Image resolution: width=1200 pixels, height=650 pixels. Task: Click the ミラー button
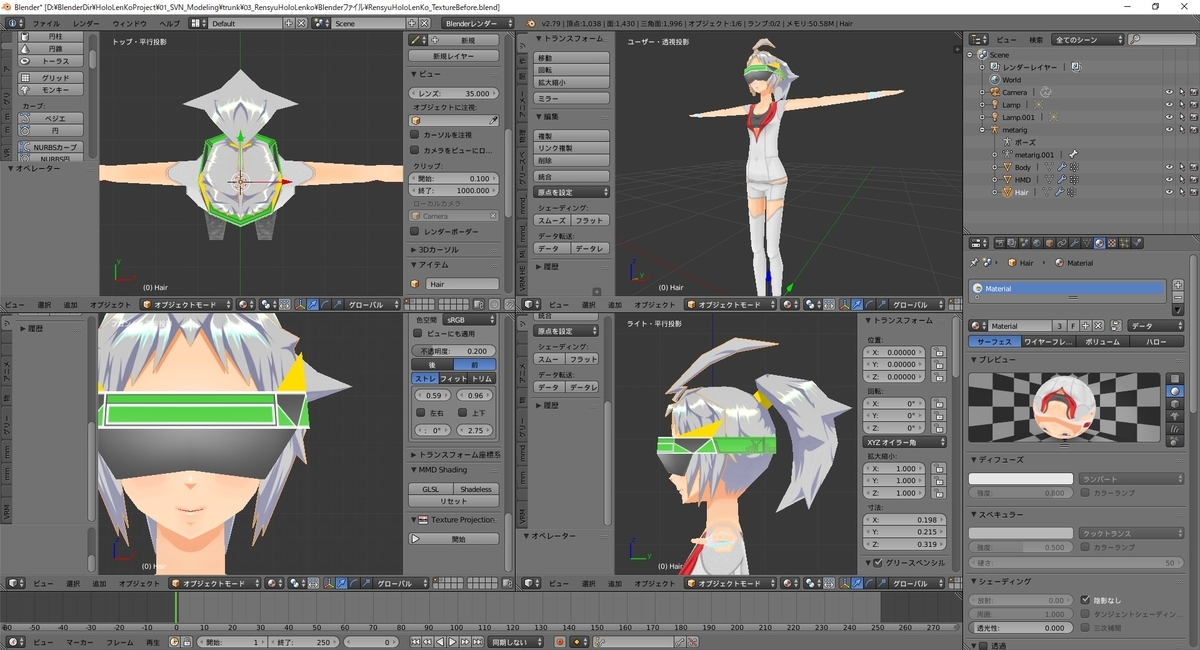click(x=572, y=98)
